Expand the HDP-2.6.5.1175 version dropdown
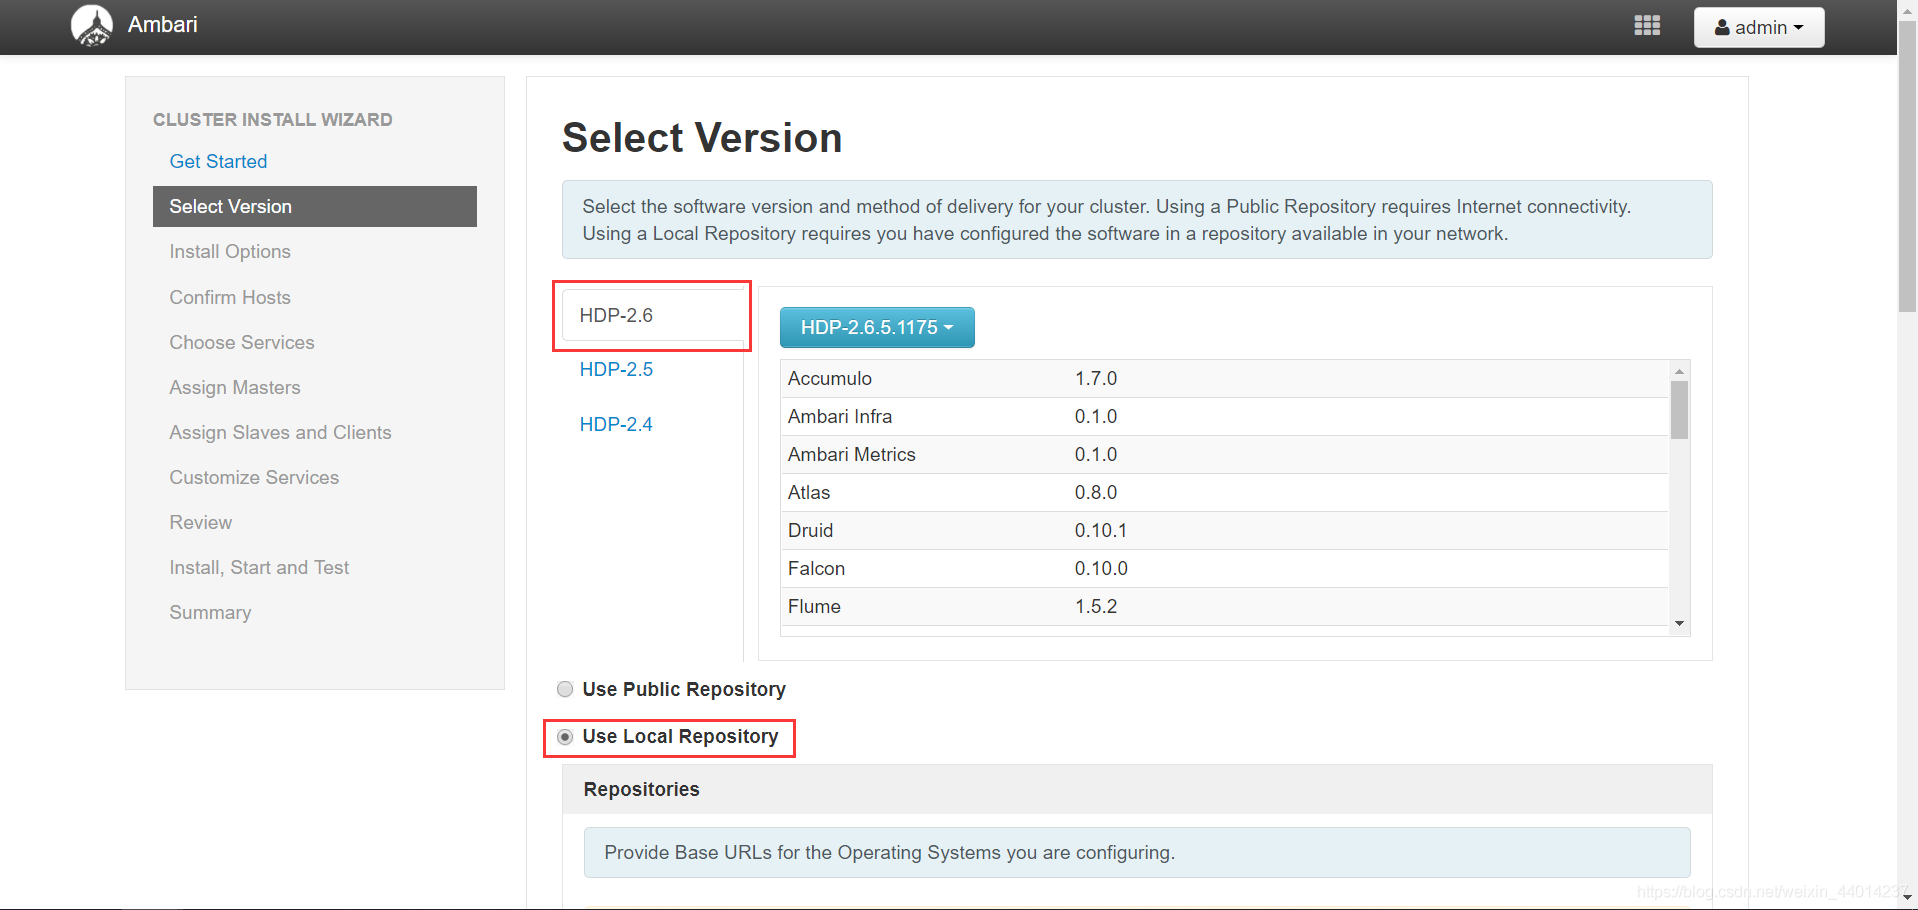 click(x=877, y=327)
